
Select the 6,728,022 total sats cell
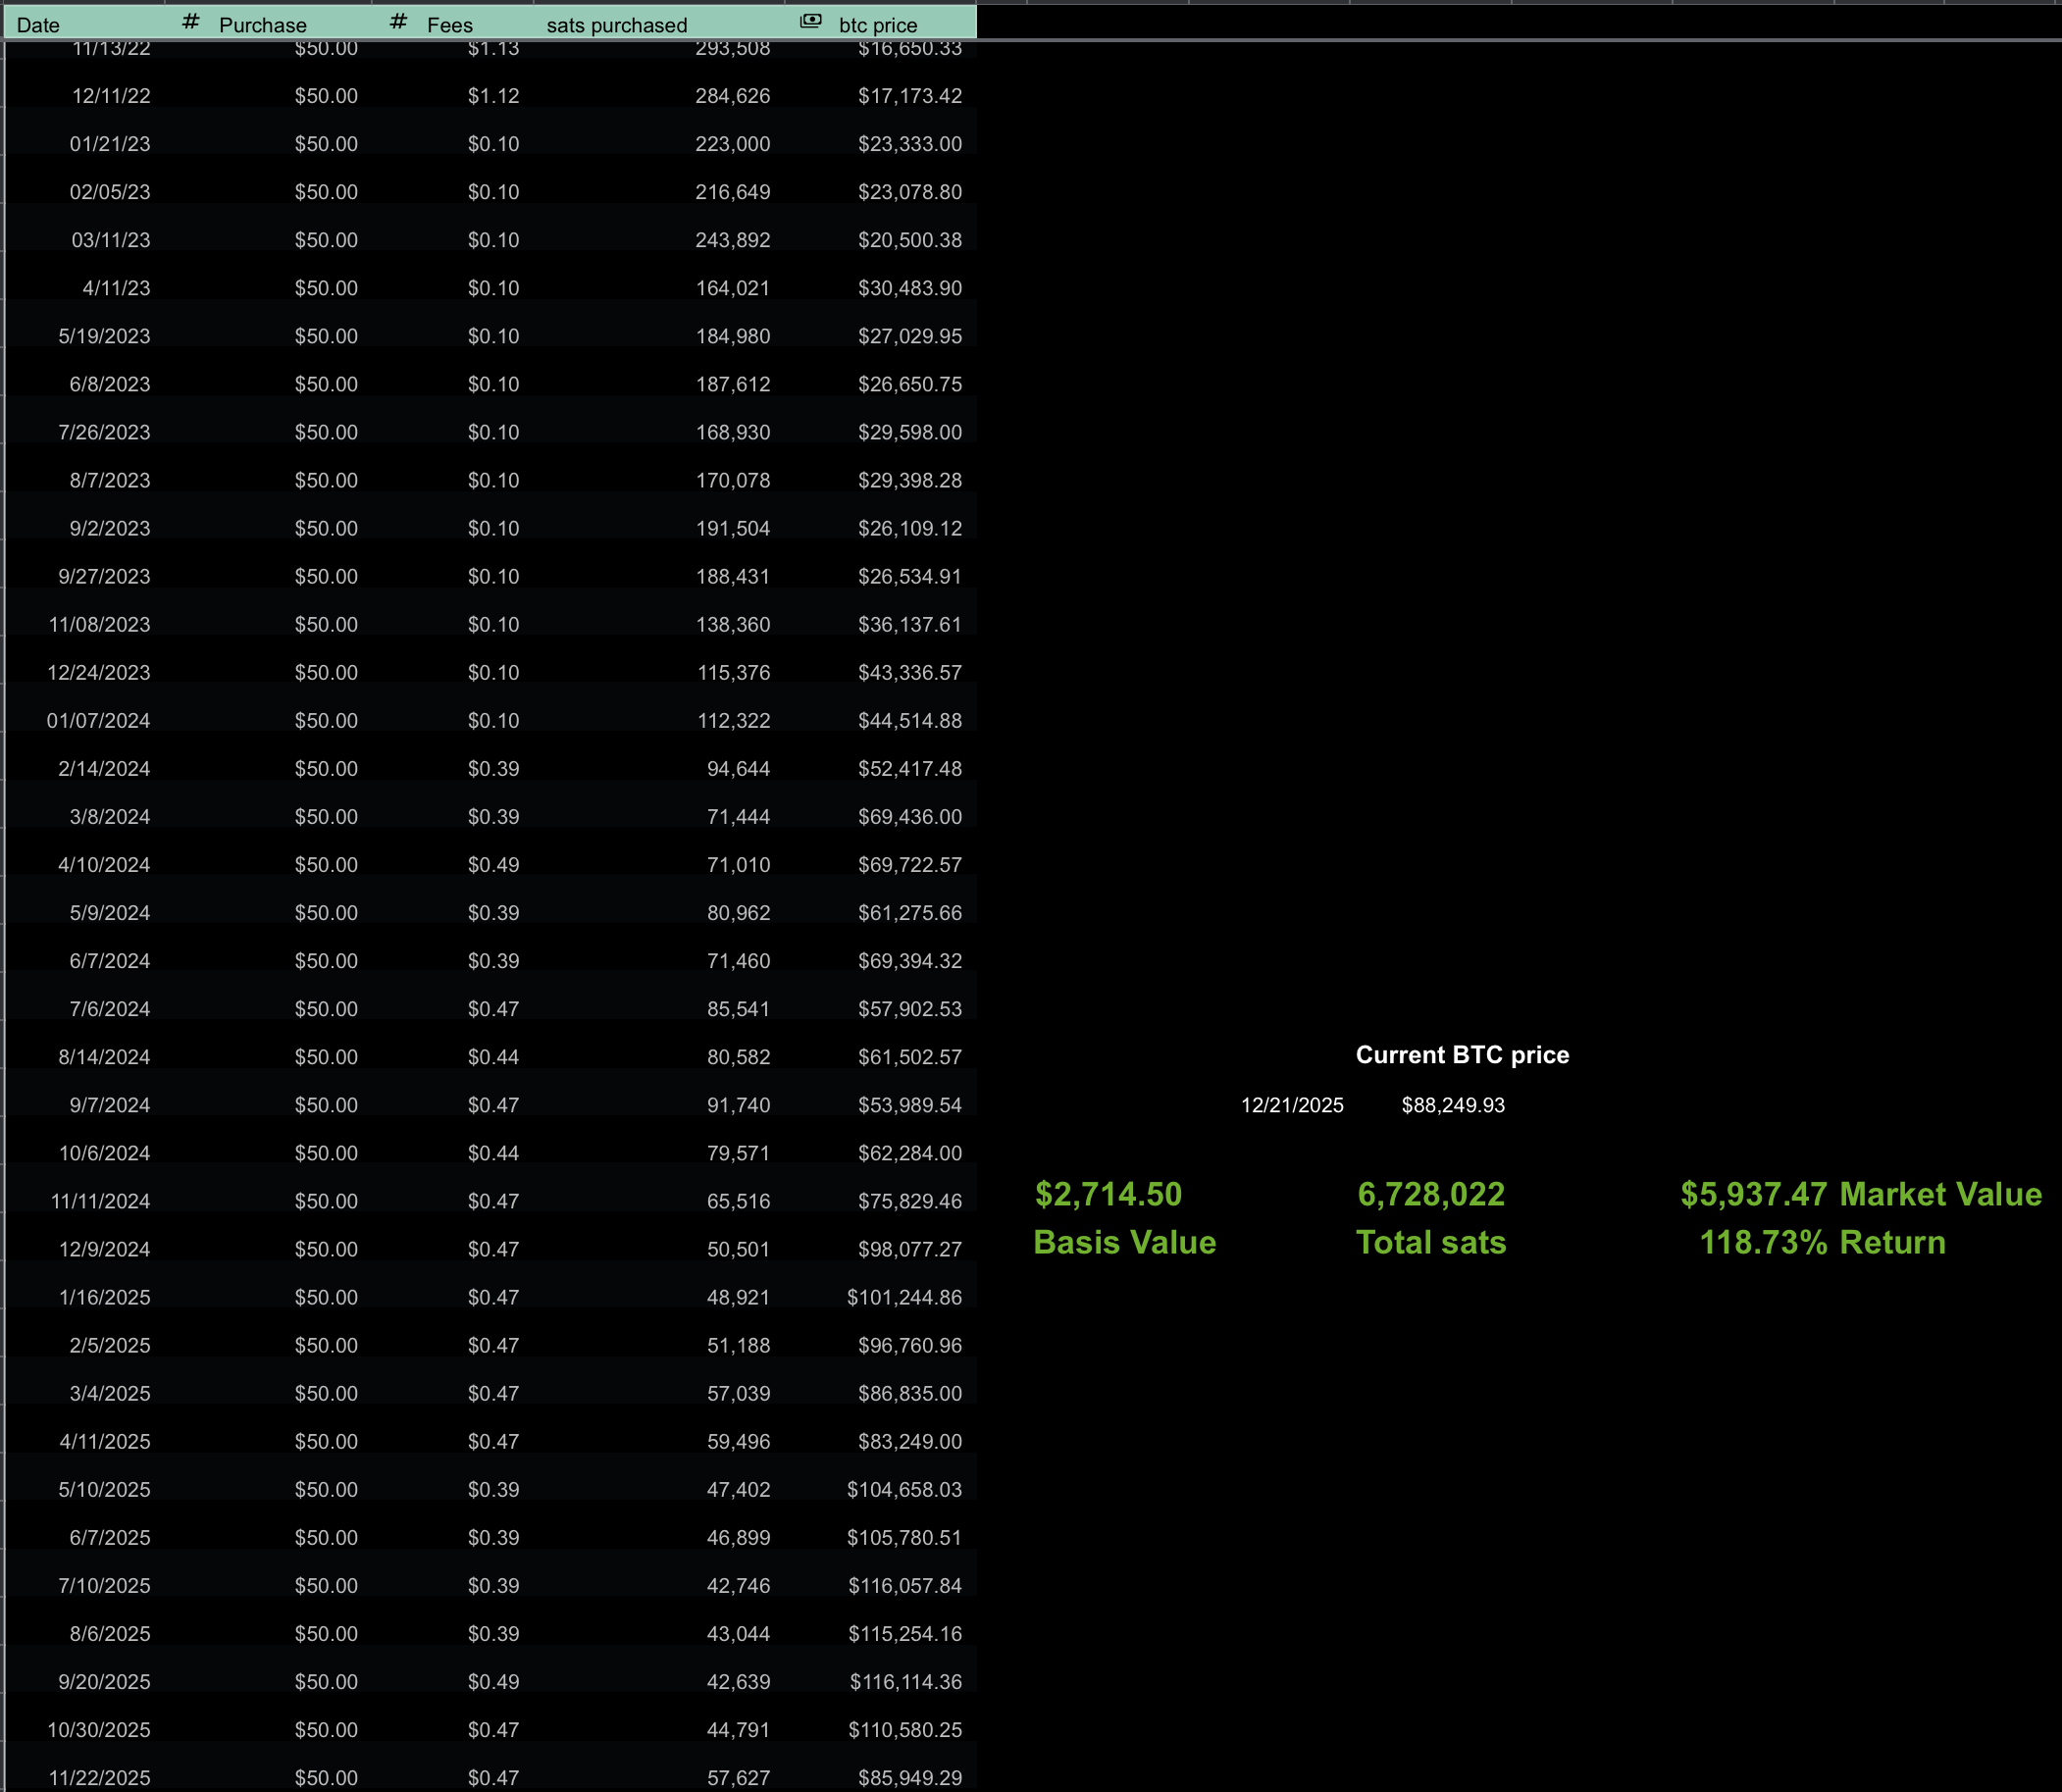pyautogui.click(x=1430, y=1194)
